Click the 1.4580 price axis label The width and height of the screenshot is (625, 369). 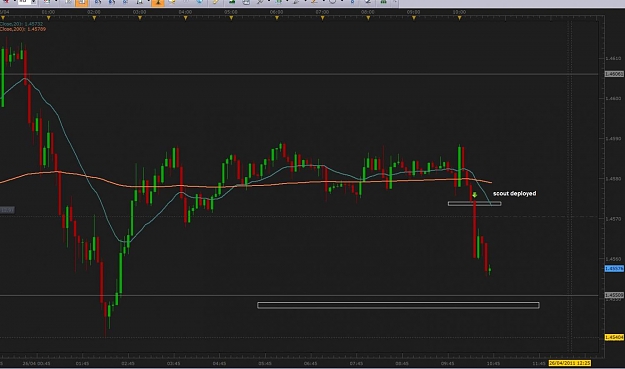[x=613, y=179]
